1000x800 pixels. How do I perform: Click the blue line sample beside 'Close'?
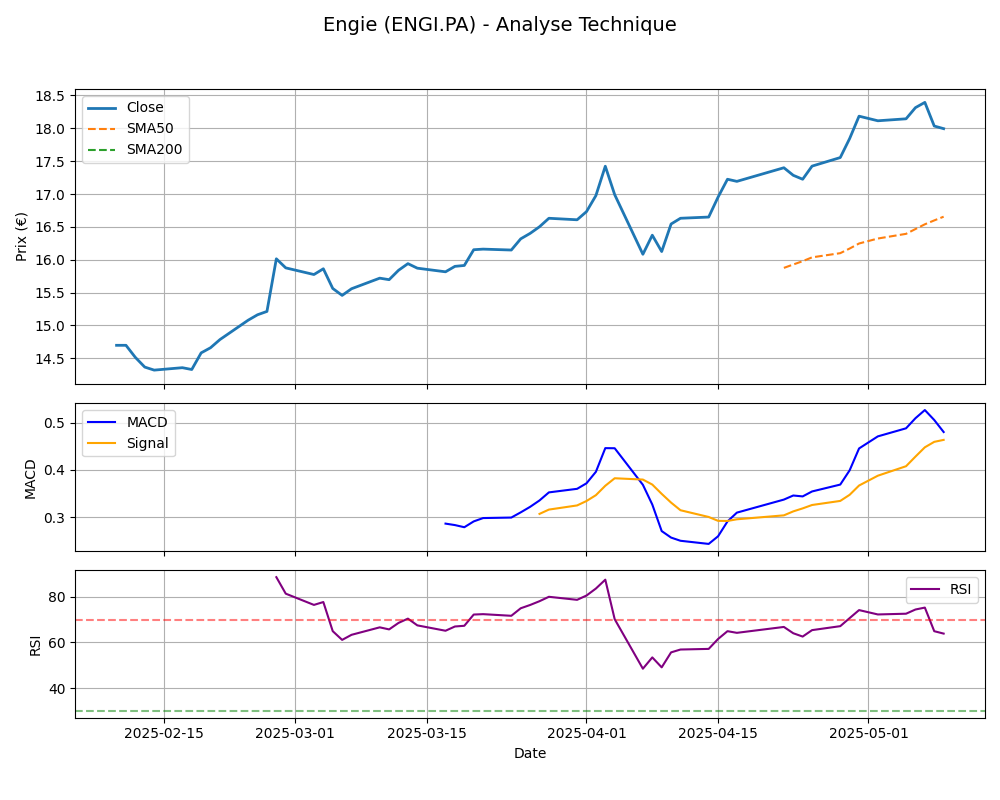coord(102,108)
